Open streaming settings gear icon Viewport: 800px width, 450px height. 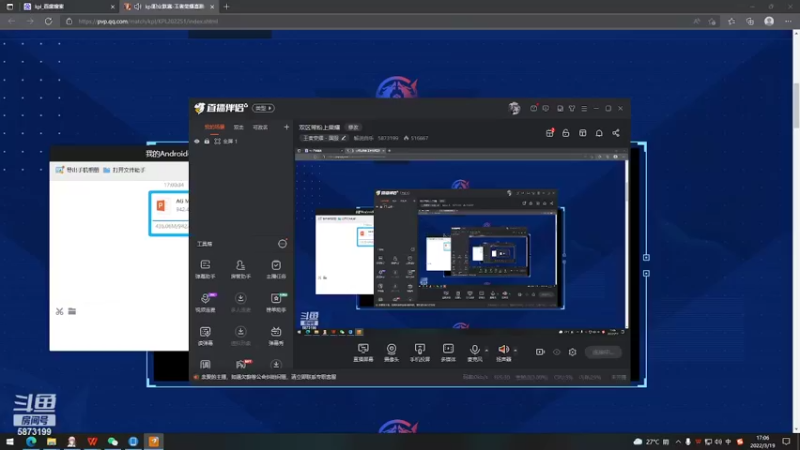point(572,352)
